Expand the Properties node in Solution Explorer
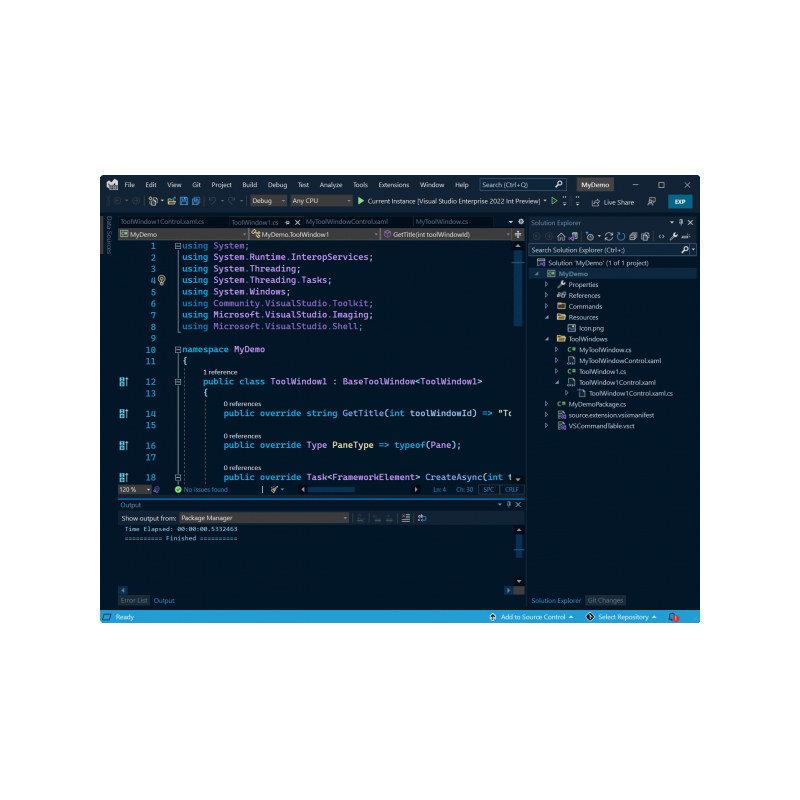 [x=548, y=284]
